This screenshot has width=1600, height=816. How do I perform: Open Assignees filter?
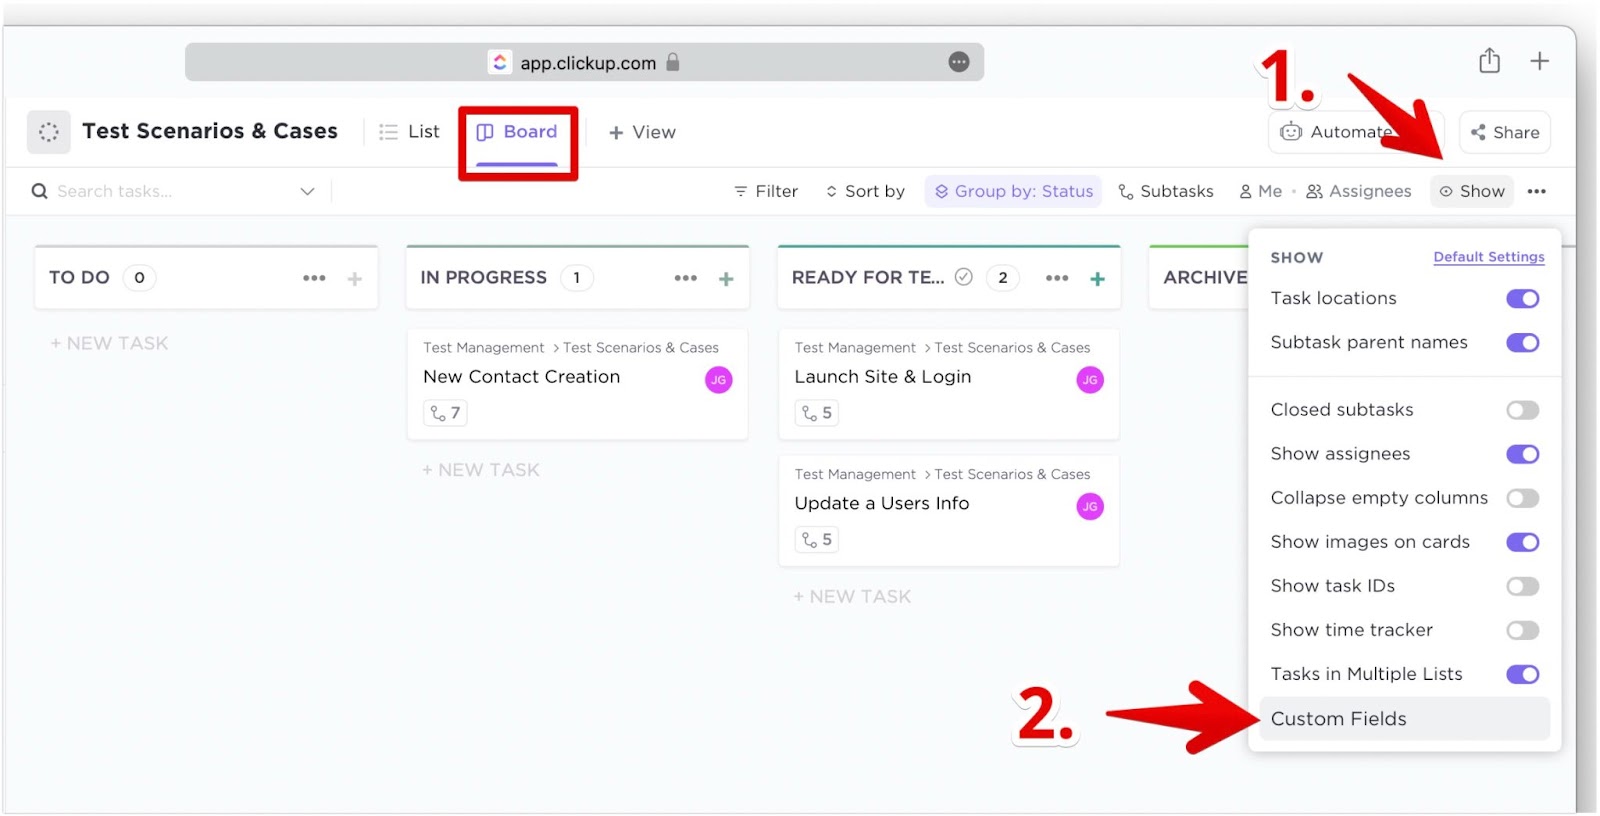tap(1359, 191)
